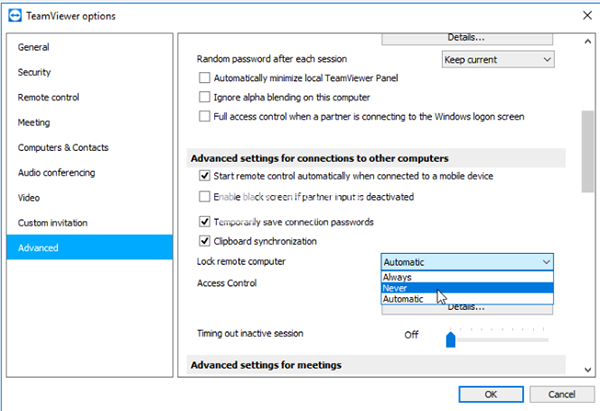Click the TeamViewer logo icon in title bar
600x411 pixels.
tap(15, 16)
